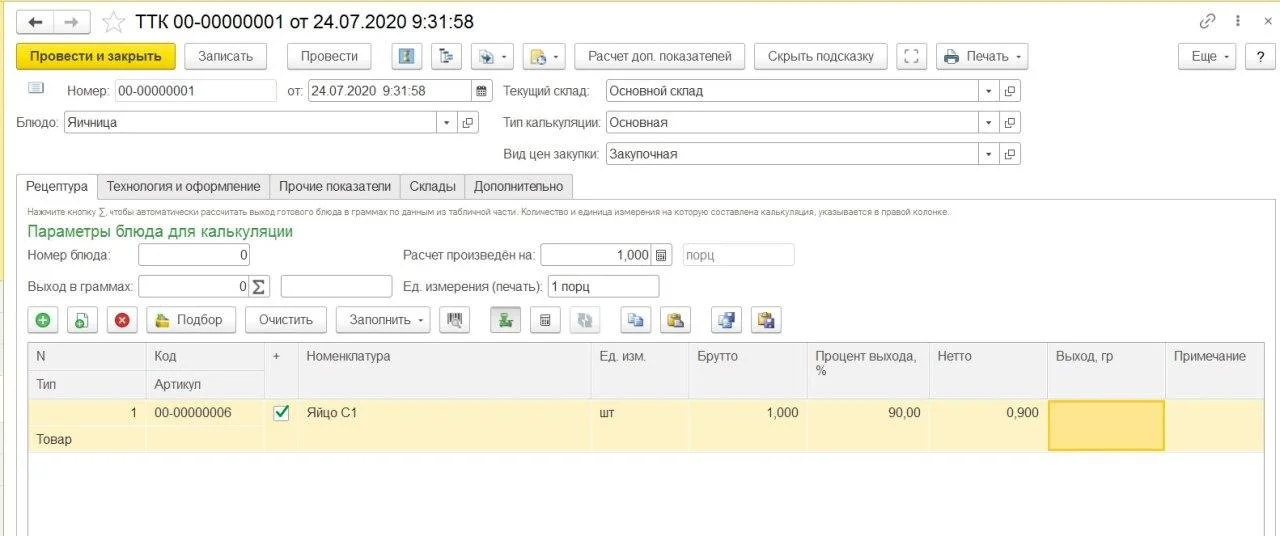Select the highlighted Выход, гр cell
Screen dimensions: 1280x536
pos(1106,426)
